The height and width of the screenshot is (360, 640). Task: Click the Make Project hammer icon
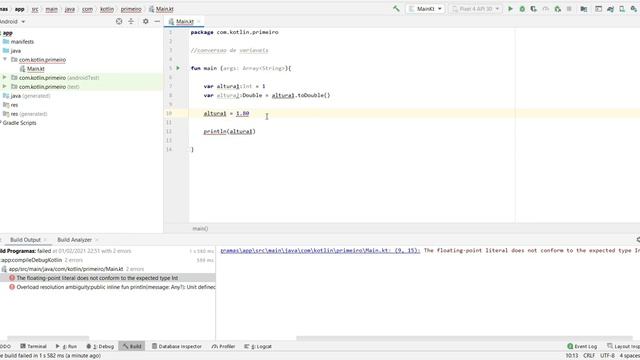coord(396,9)
